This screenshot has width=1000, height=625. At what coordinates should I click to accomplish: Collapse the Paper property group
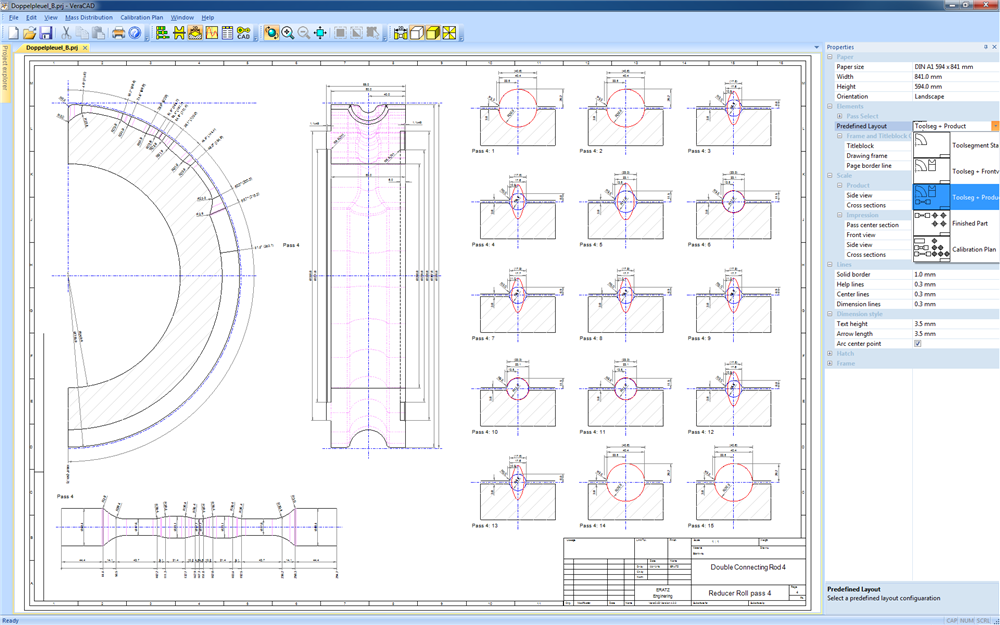(830, 57)
